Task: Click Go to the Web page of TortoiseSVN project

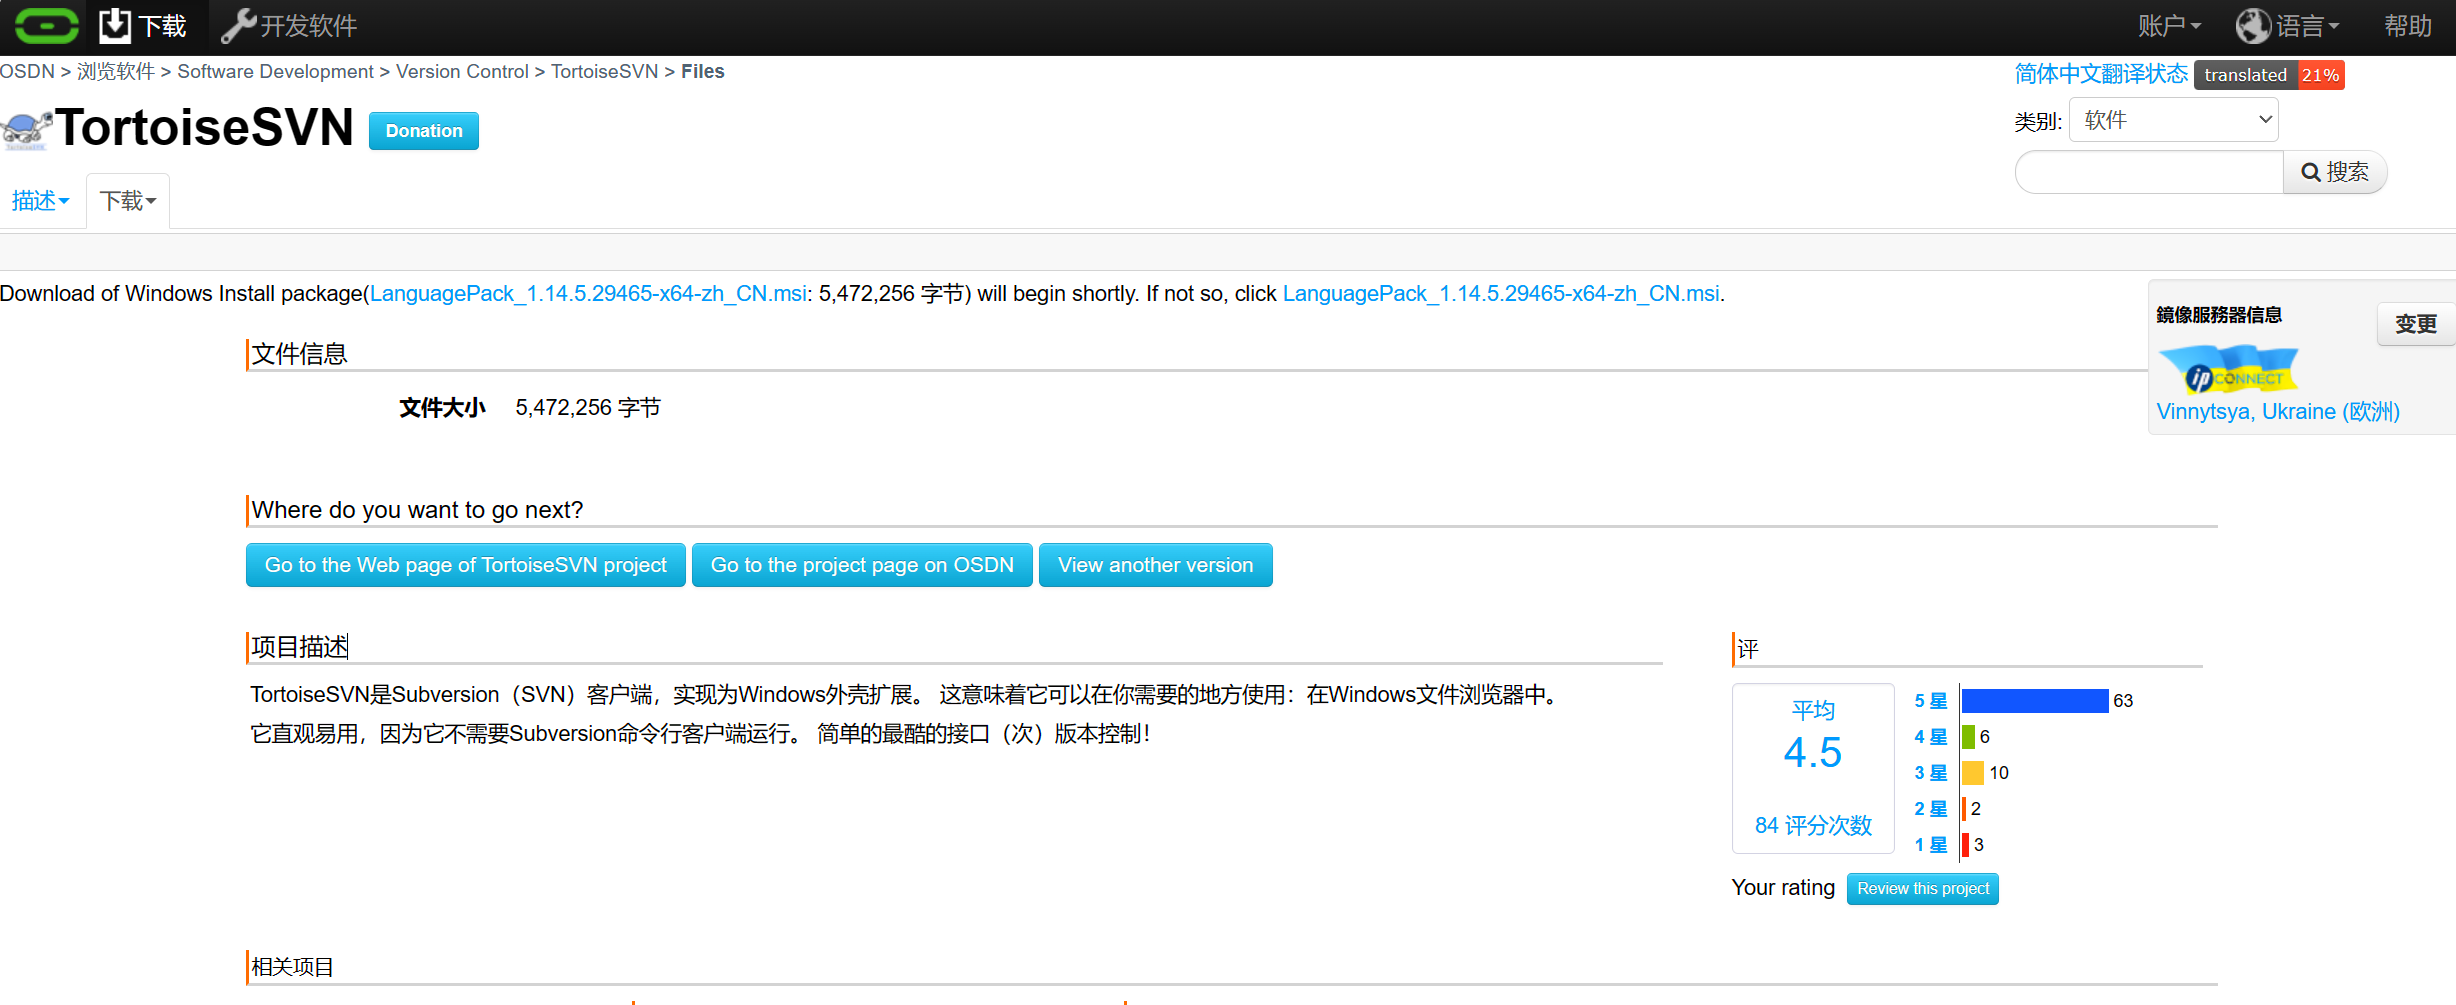Action: 464,564
